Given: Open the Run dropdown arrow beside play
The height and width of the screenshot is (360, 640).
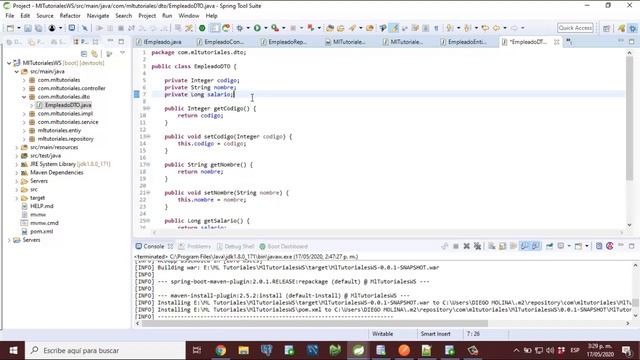Looking at the screenshot, I should (266, 28).
